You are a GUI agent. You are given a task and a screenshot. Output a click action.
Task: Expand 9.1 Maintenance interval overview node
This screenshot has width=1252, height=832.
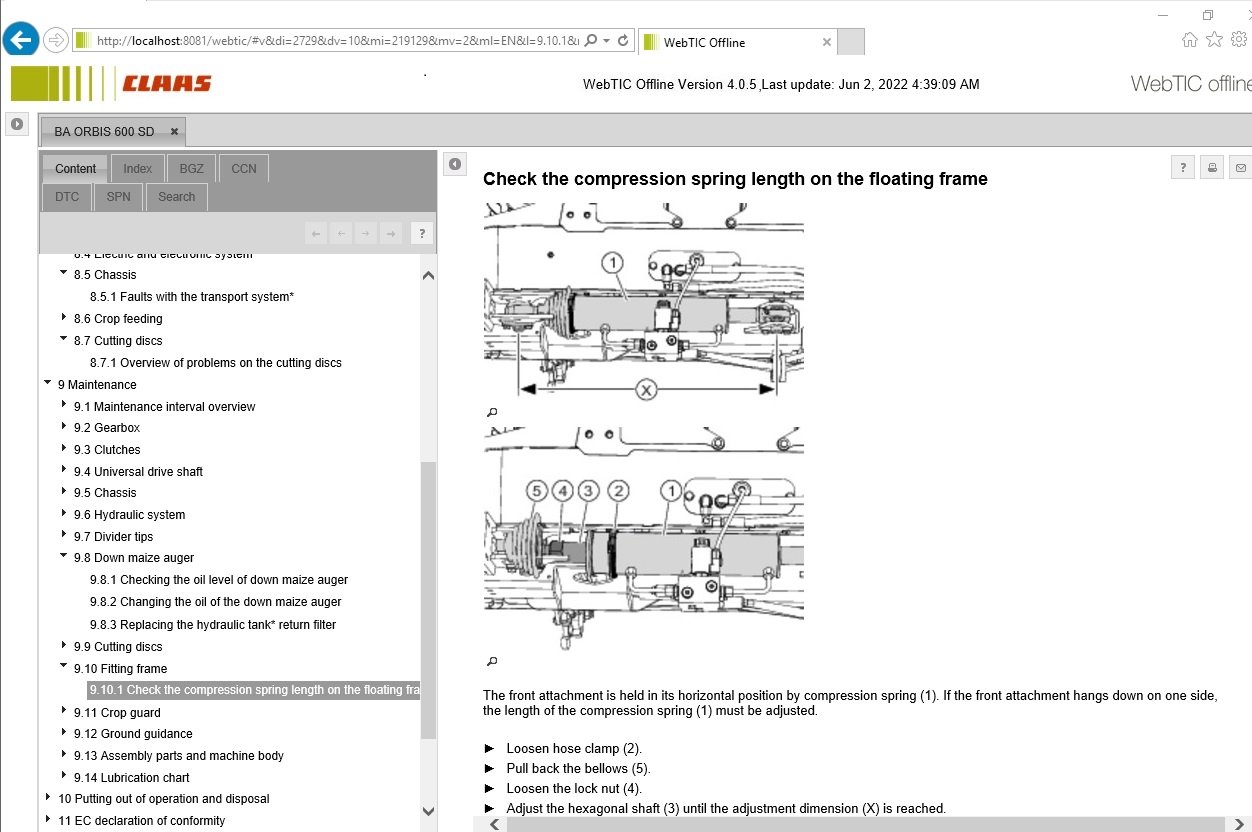(x=64, y=405)
